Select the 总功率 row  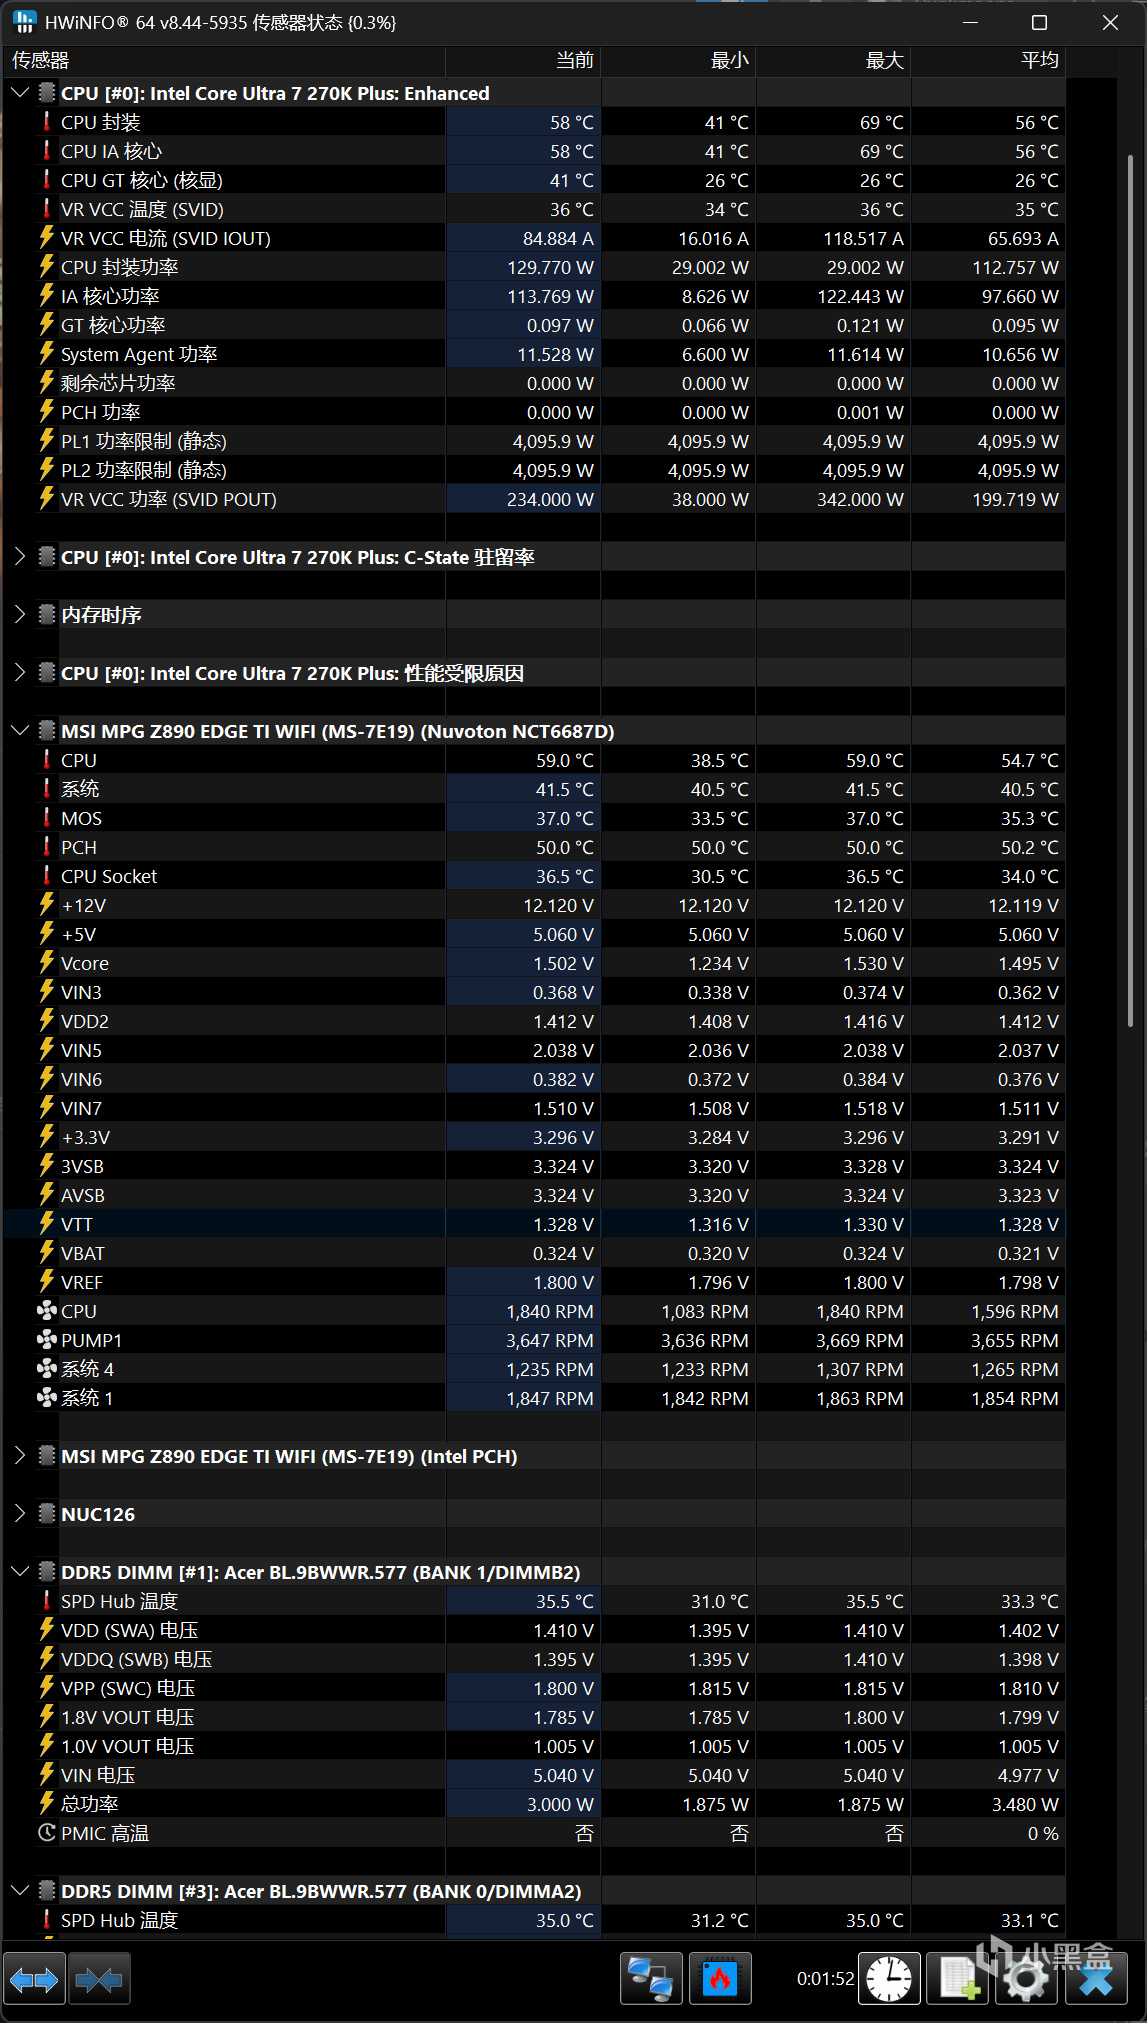coord(534,1804)
